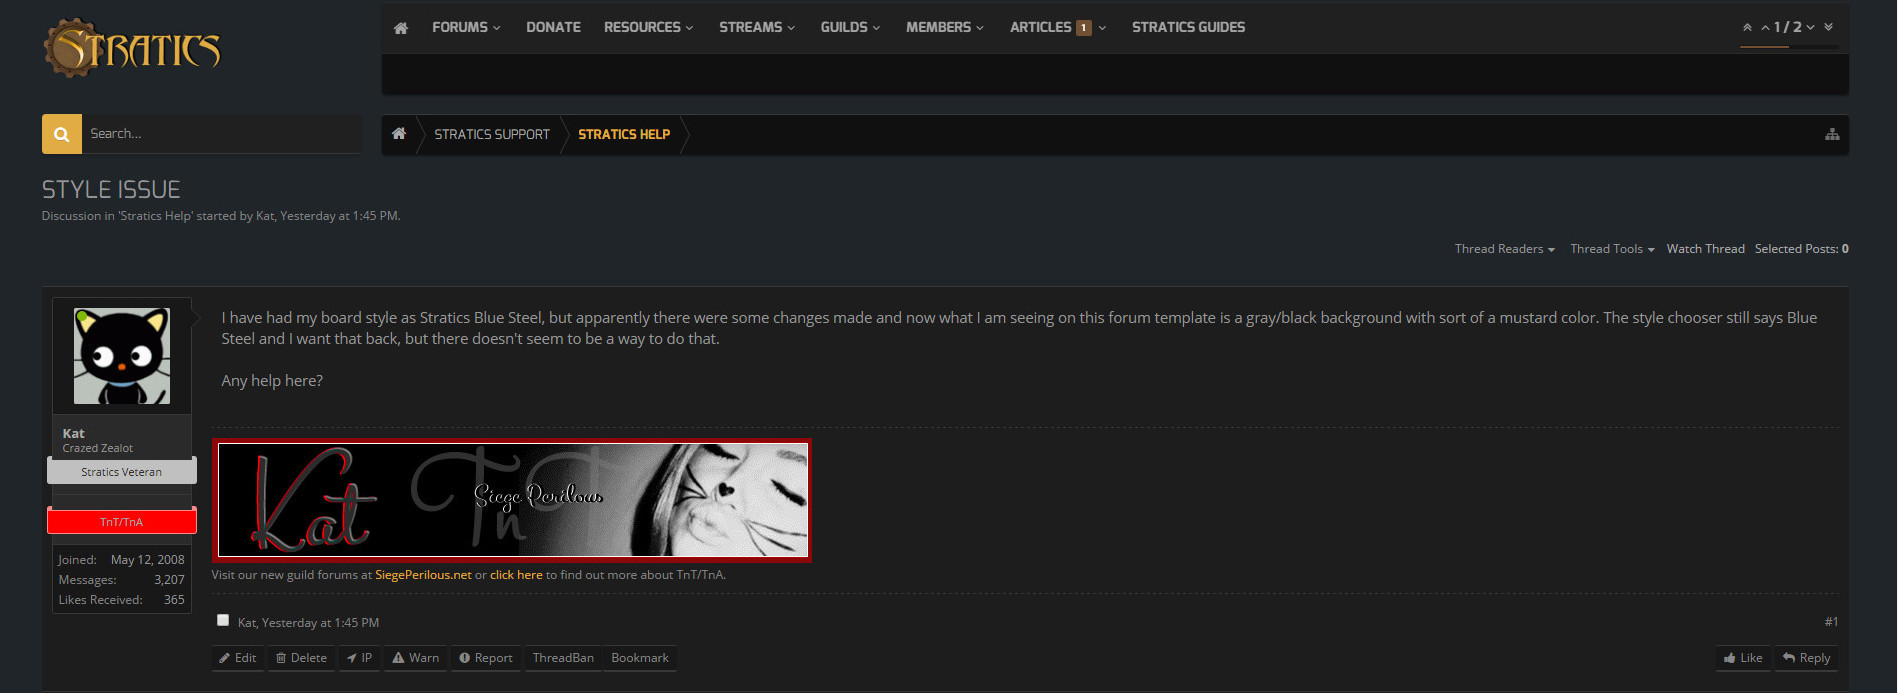
Task: Click the breadcrumb home icon
Action: coord(399,134)
